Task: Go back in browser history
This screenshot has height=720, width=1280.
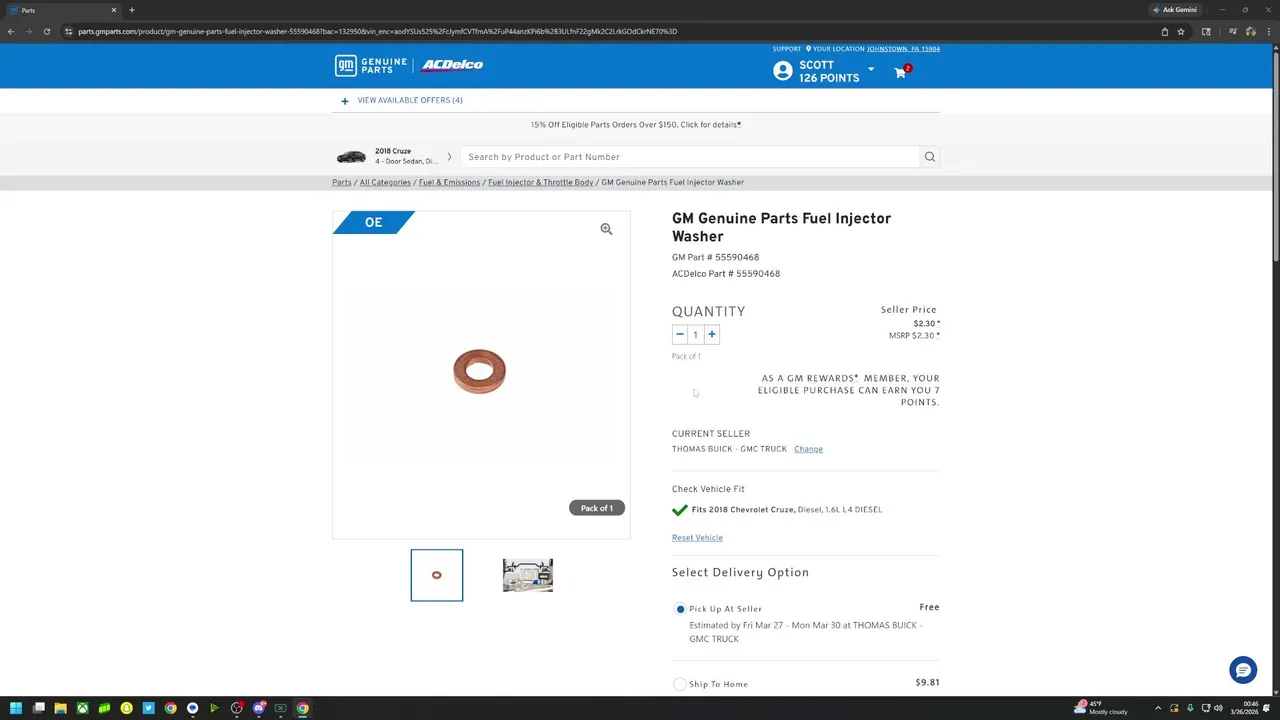Action: point(10,31)
